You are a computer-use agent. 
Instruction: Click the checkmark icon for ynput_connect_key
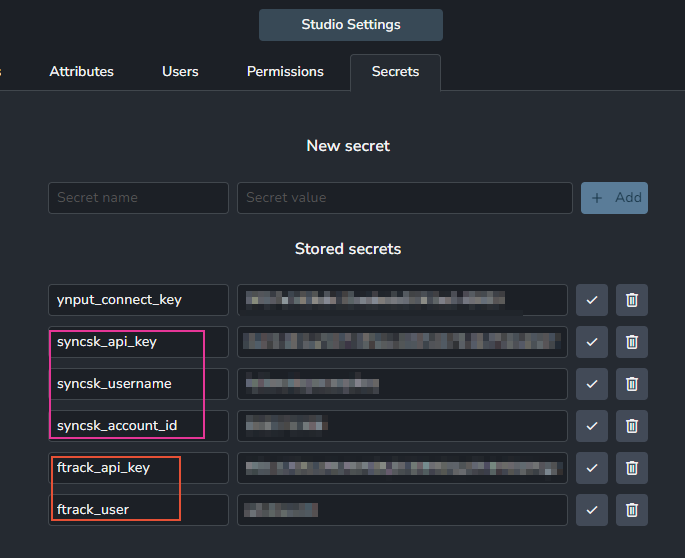pos(592,300)
